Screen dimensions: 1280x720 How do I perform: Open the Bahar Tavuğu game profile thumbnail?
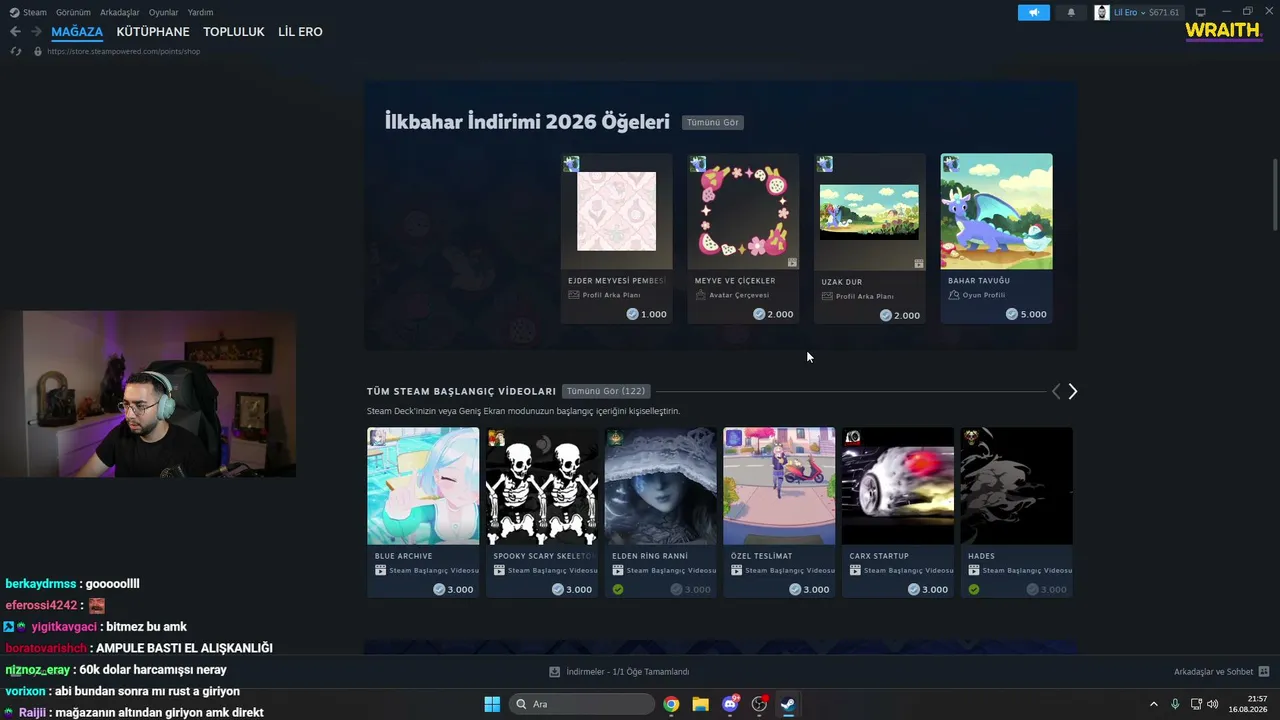(996, 211)
